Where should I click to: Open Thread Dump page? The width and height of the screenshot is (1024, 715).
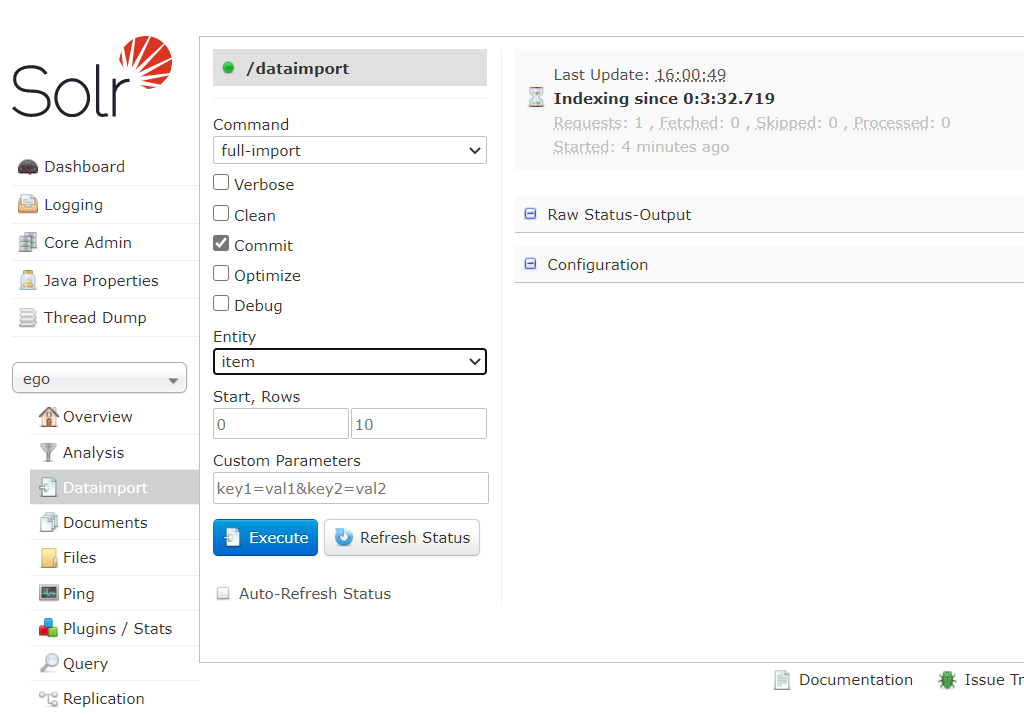click(95, 318)
